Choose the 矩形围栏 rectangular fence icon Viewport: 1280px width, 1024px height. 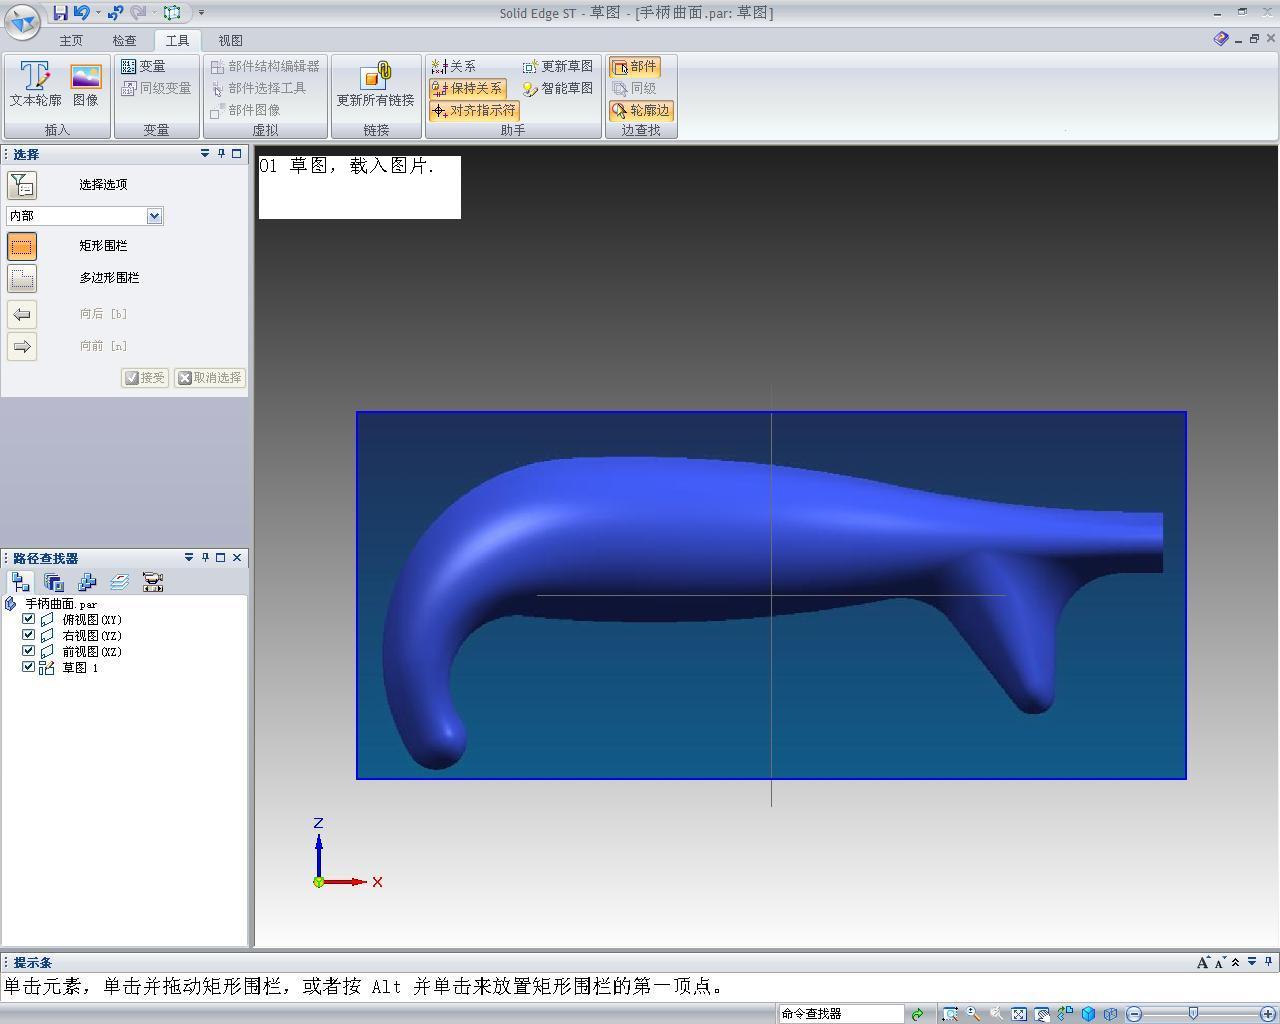pyautogui.click(x=22, y=246)
